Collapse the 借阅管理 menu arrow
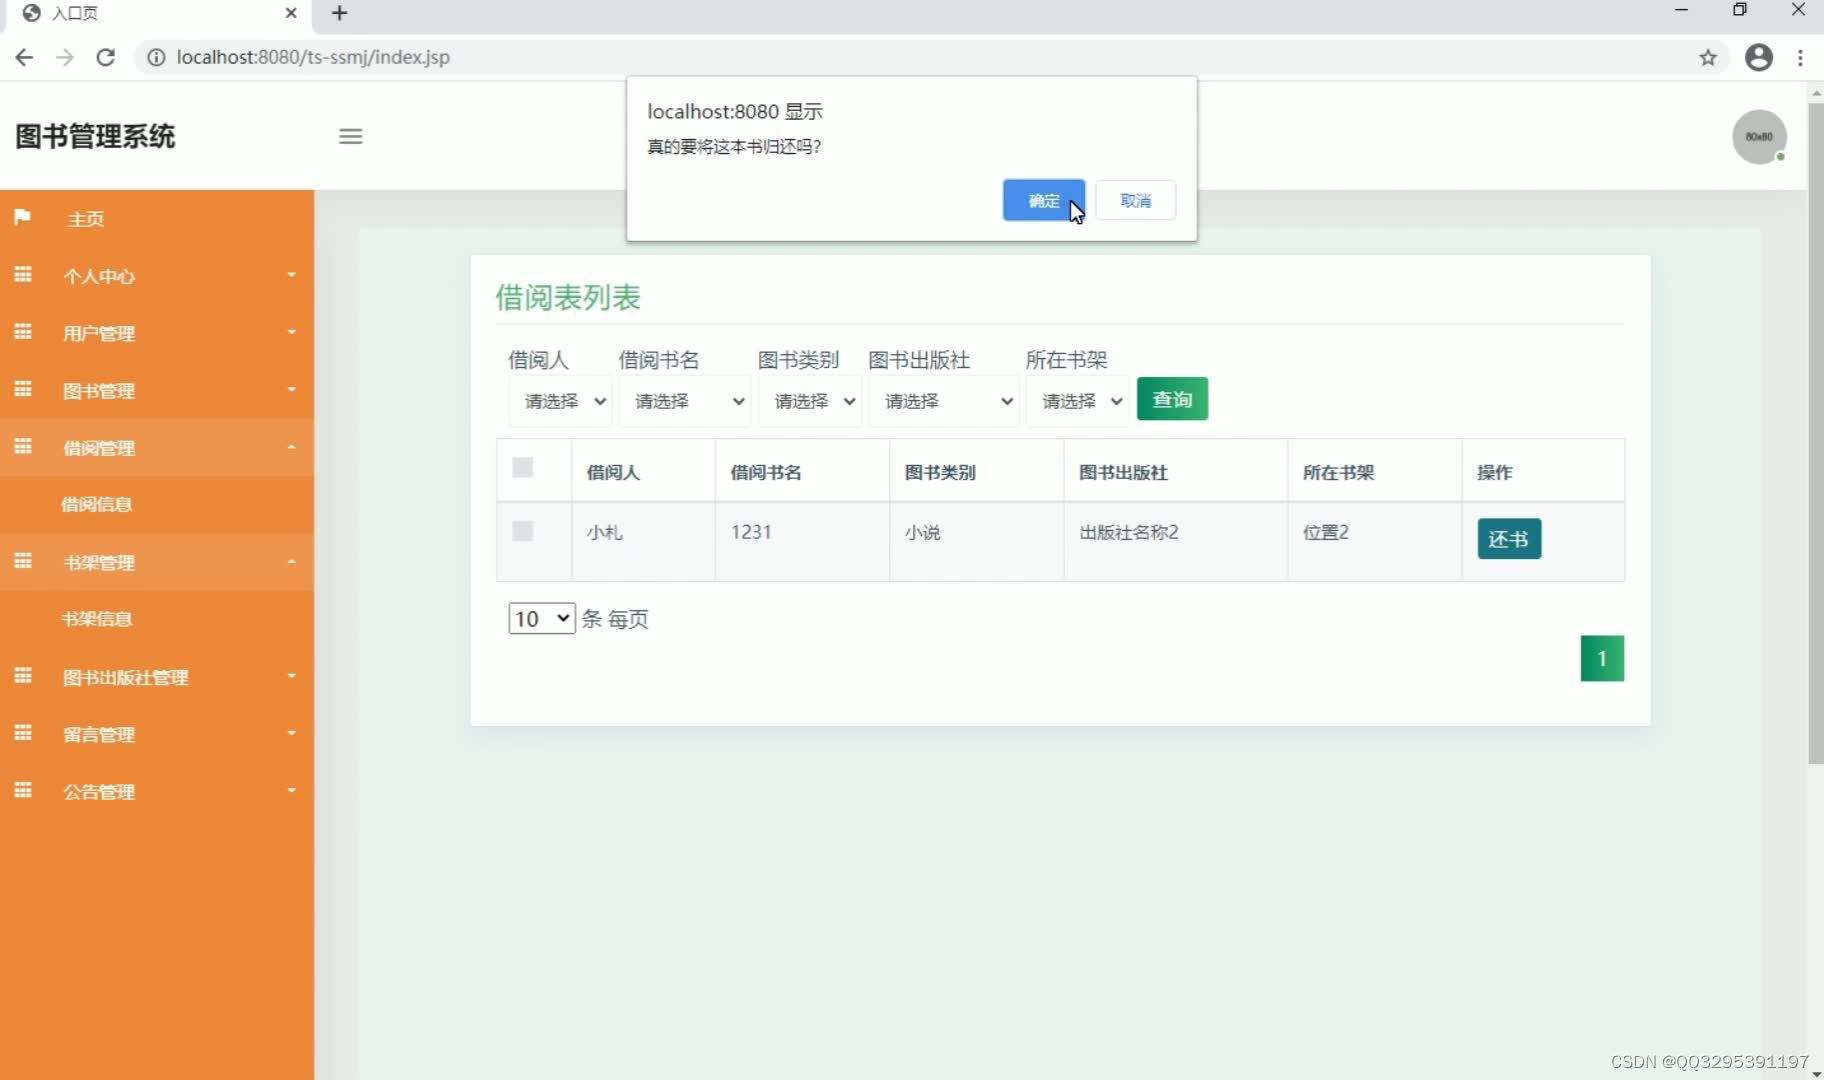The width and height of the screenshot is (1824, 1080). click(291, 447)
